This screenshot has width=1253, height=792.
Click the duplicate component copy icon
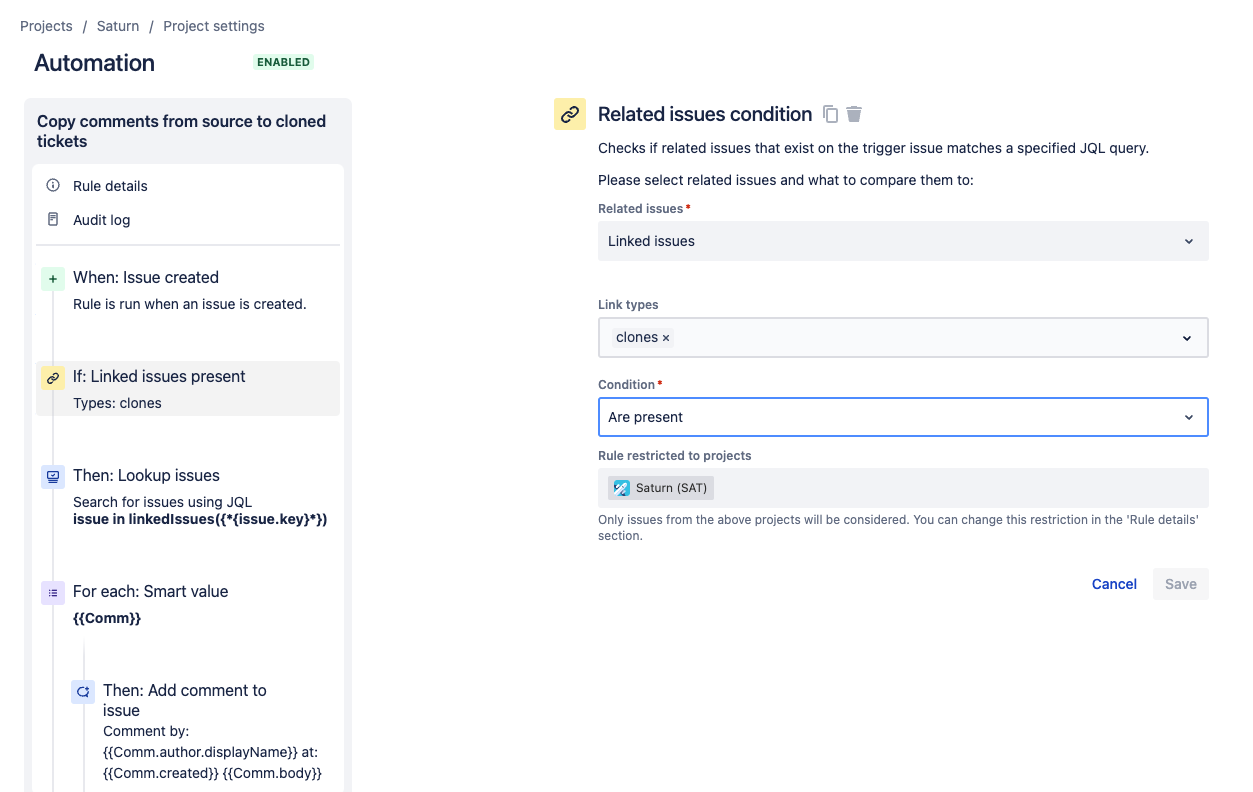click(830, 114)
